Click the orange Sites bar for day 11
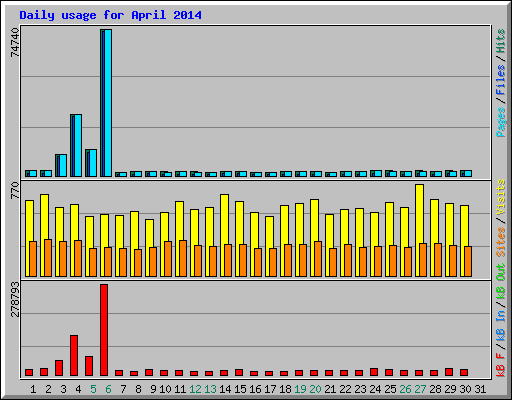This screenshot has height=400, width=512. (x=183, y=258)
